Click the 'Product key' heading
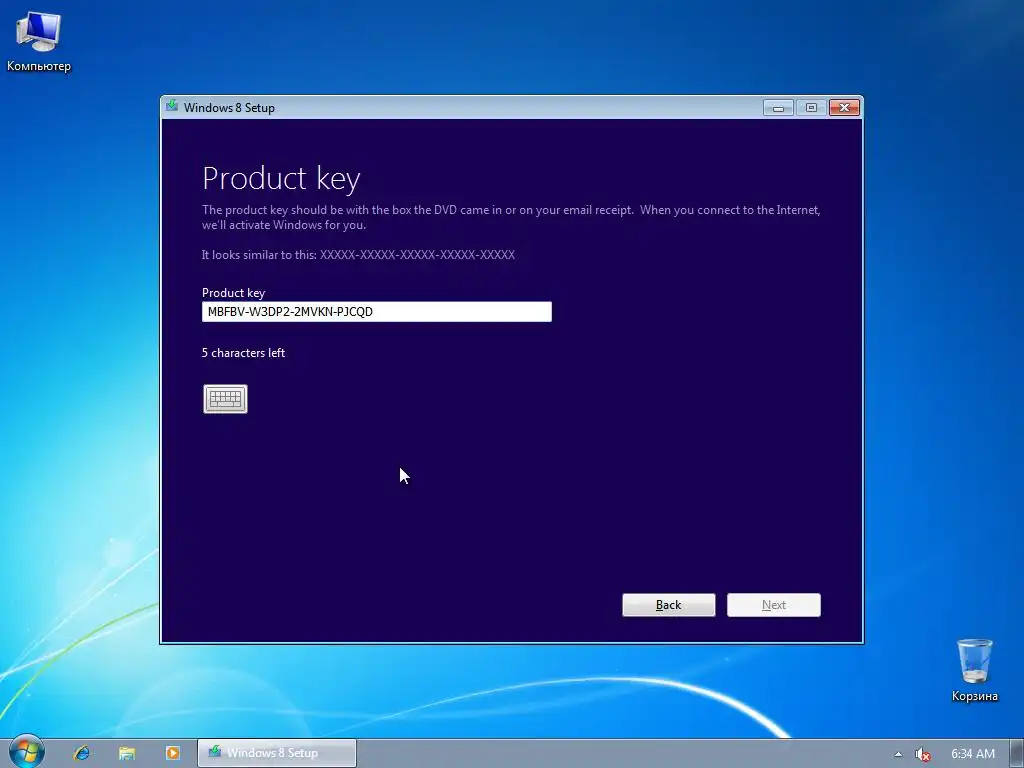Viewport: 1024px width, 768px height. [281, 178]
